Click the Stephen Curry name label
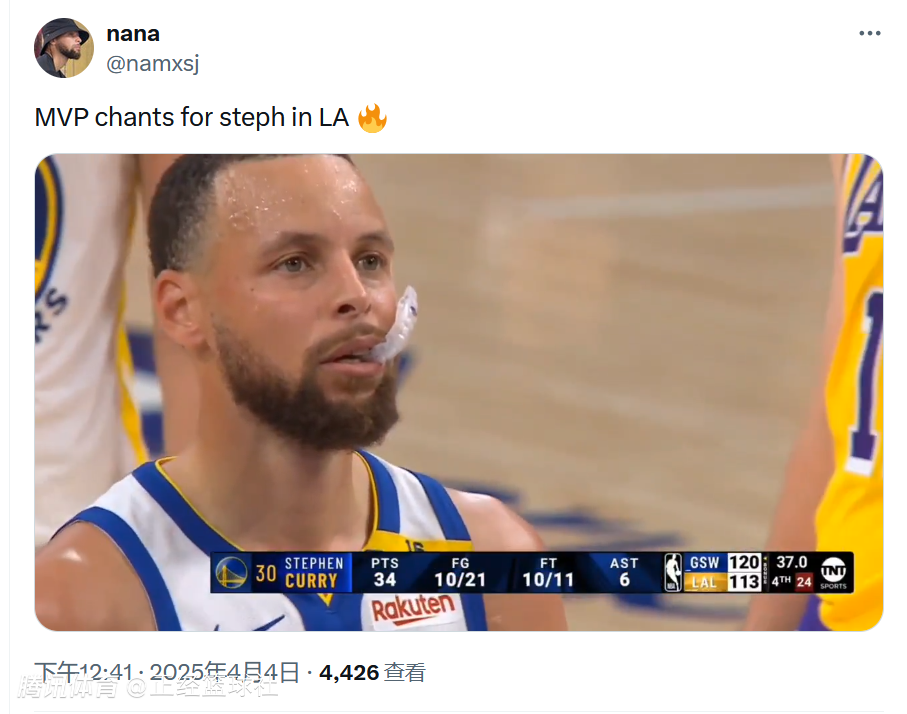Viewport: 907px width, 714px height. [312, 572]
